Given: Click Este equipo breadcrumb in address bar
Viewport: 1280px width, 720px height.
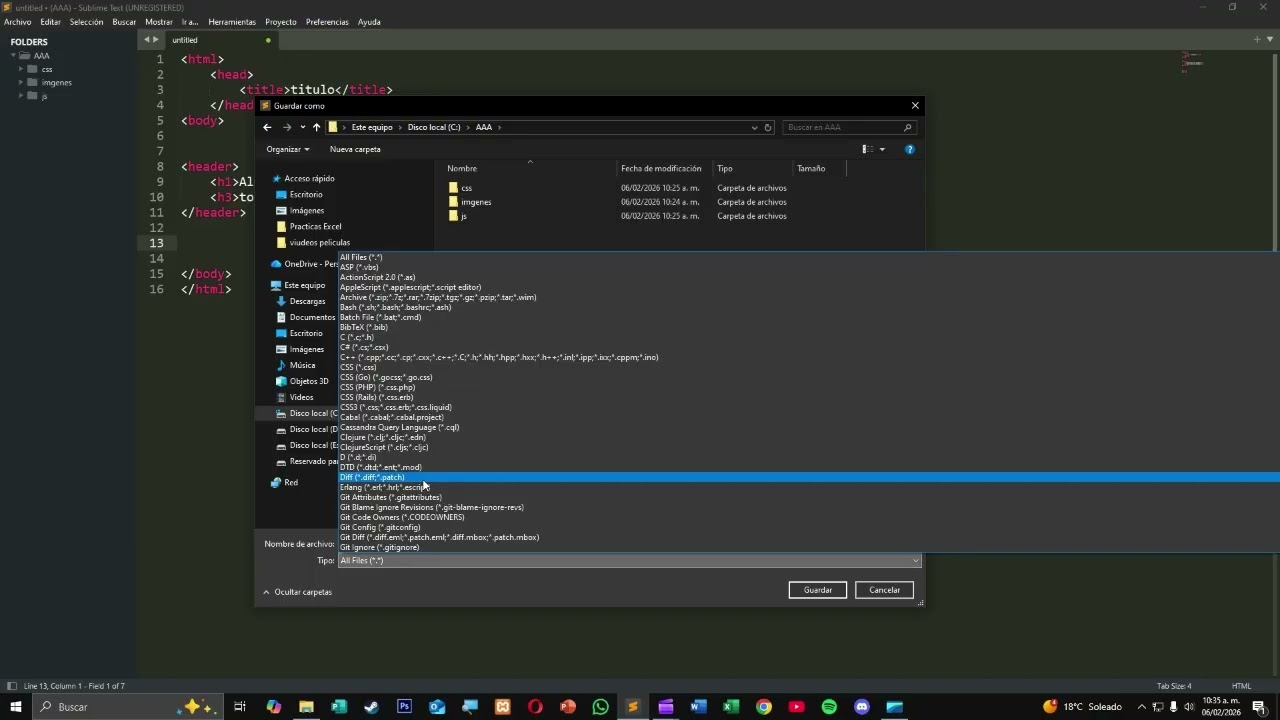Looking at the screenshot, I should pos(372,127).
